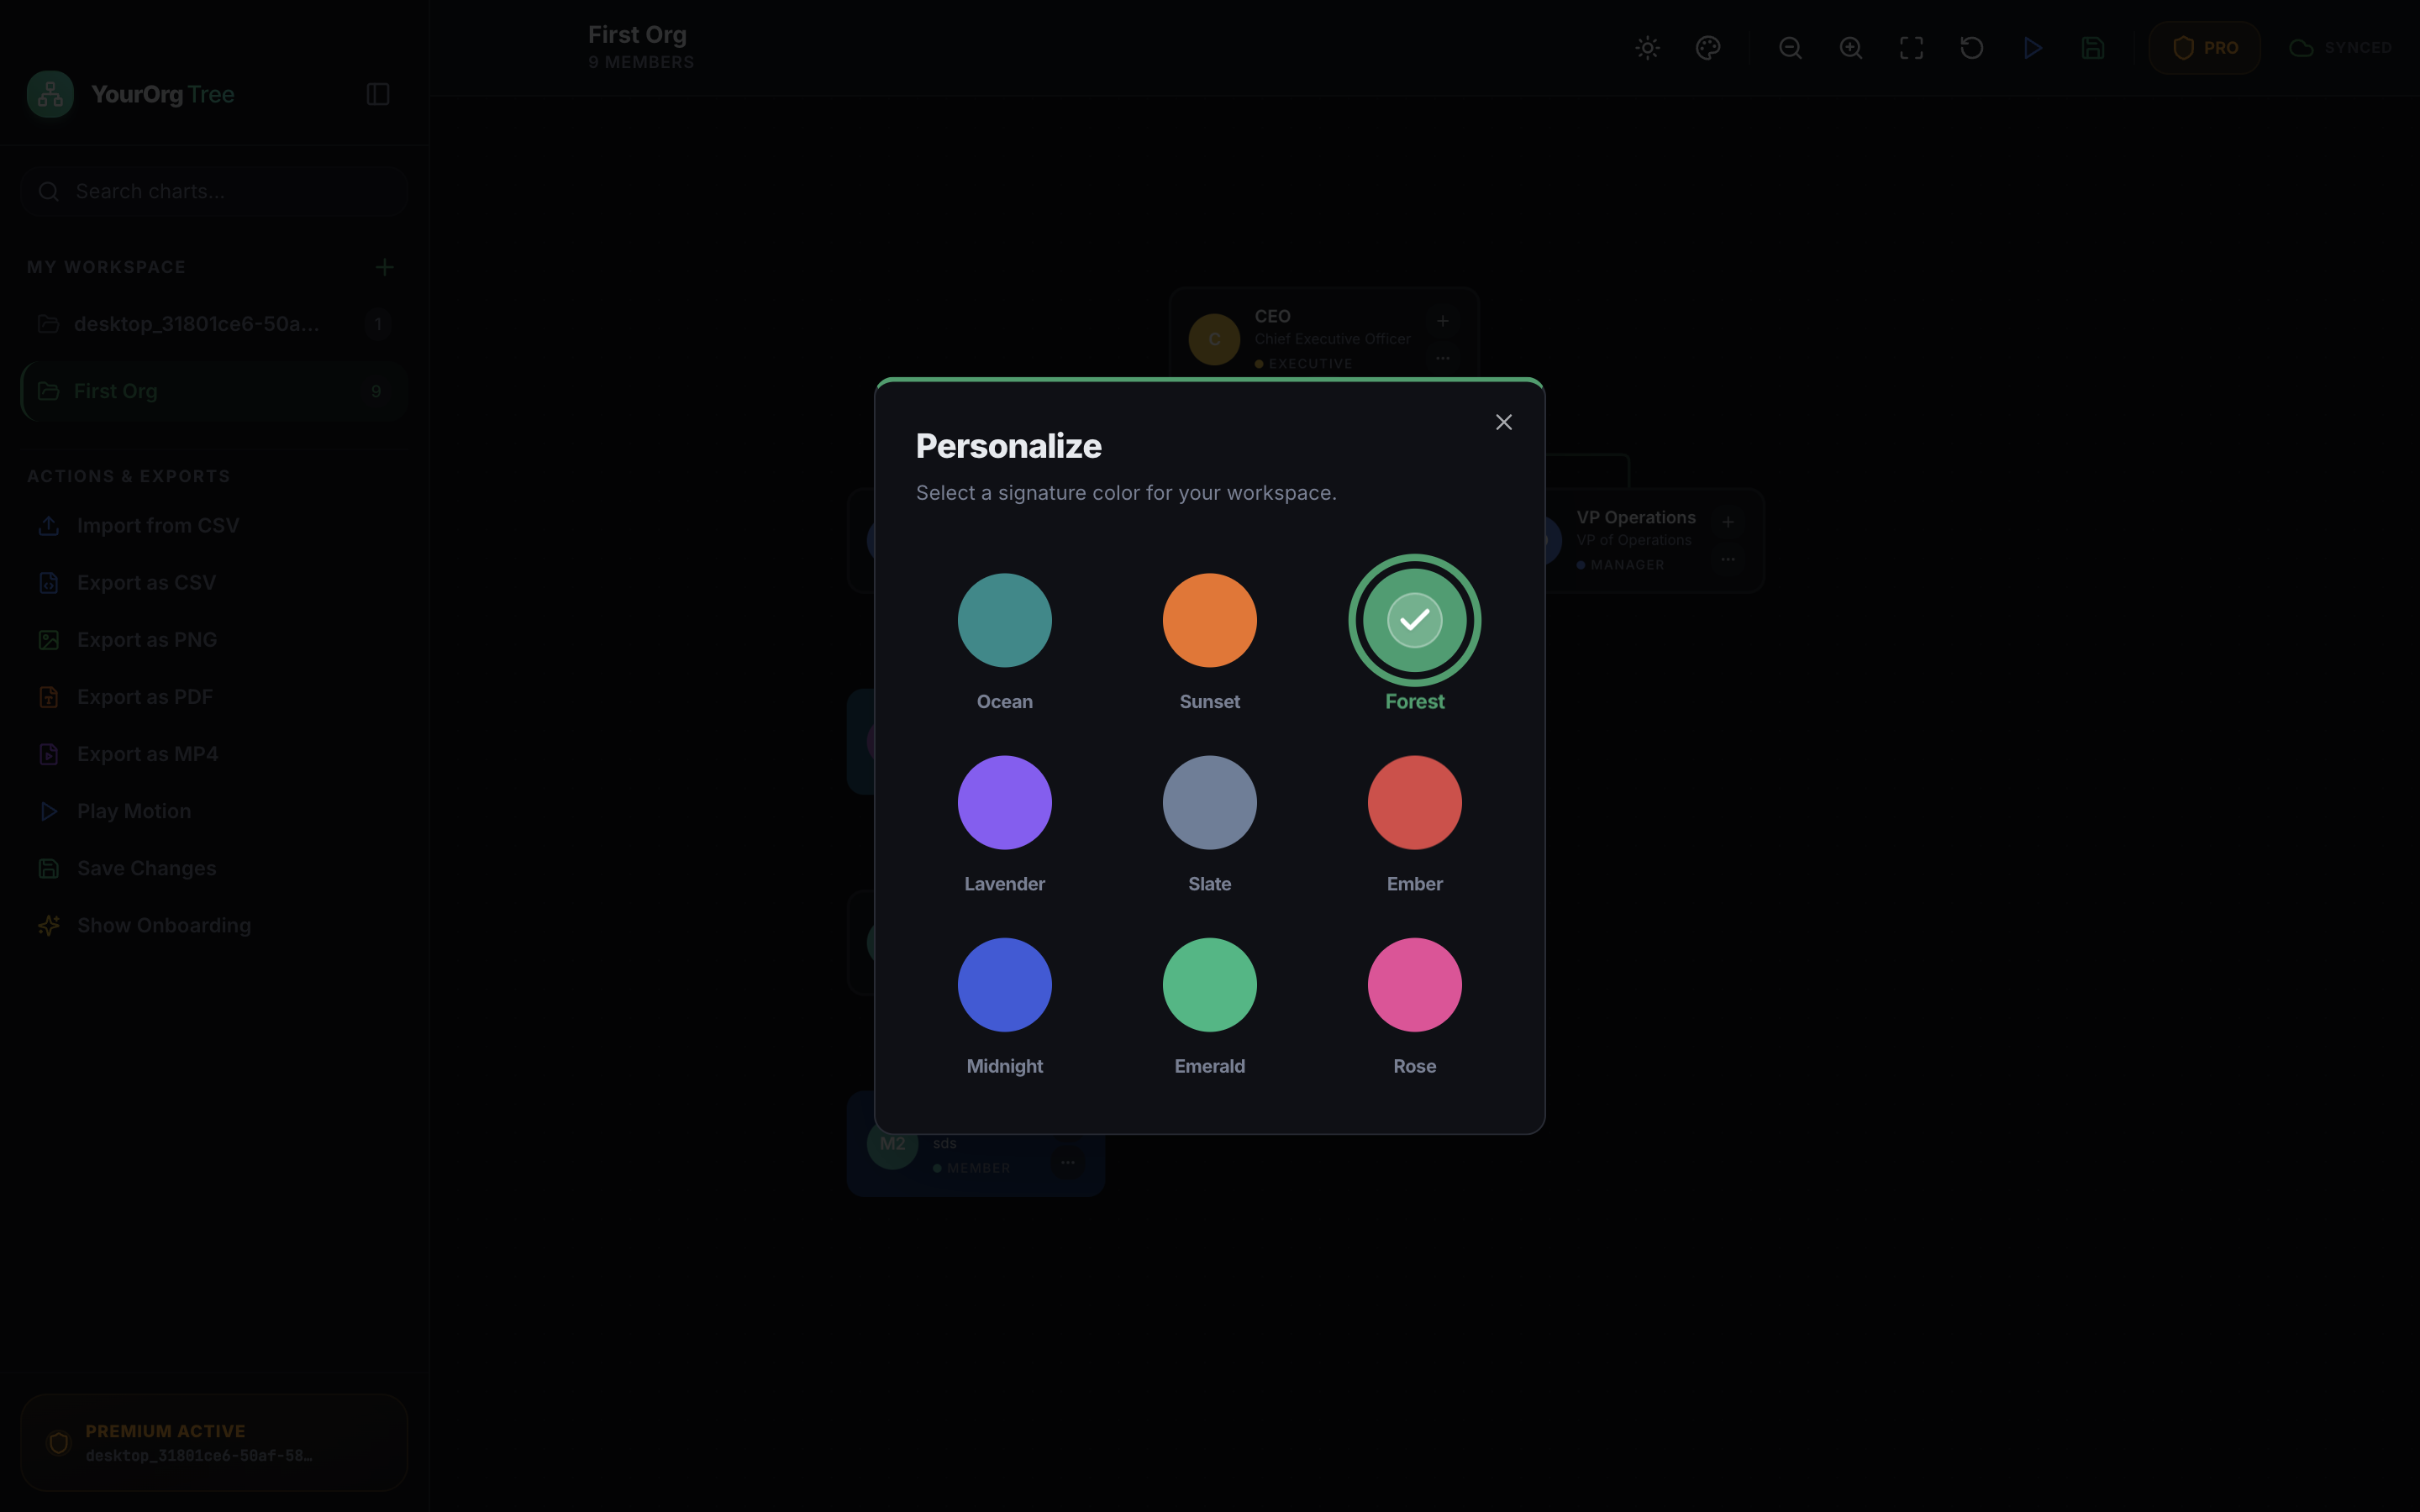The width and height of the screenshot is (2420, 1512).
Task: Click the M2 avatar circle
Action: (892, 1143)
